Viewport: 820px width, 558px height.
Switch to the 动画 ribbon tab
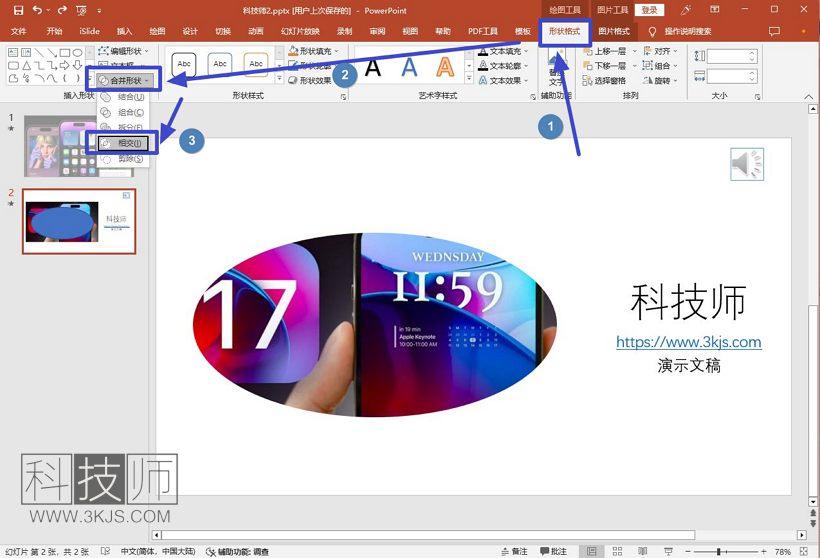pyautogui.click(x=256, y=31)
